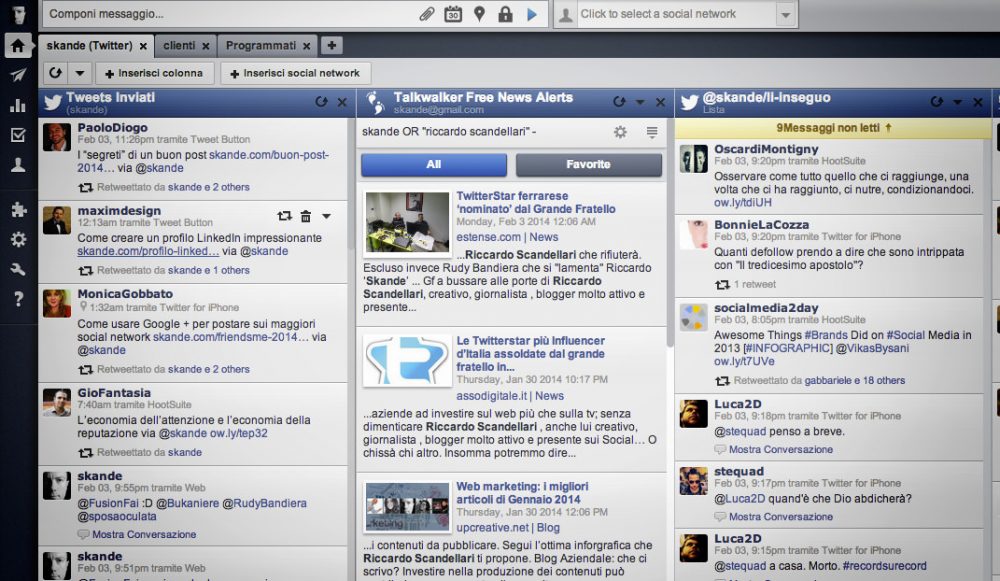1000x581 pixels.
Task: Open thumbnail of TwitterStar ferrarese article
Action: point(407,223)
